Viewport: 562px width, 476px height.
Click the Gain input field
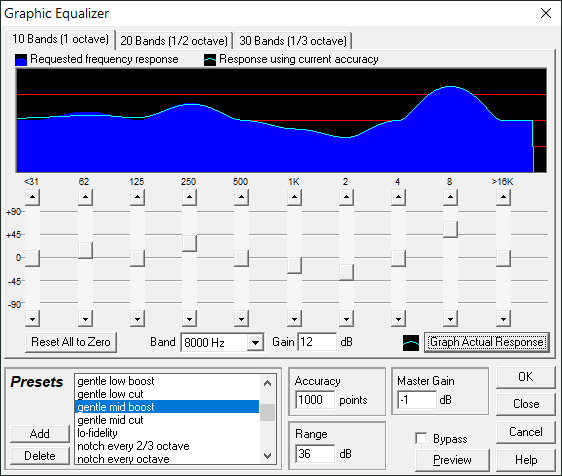click(x=317, y=342)
